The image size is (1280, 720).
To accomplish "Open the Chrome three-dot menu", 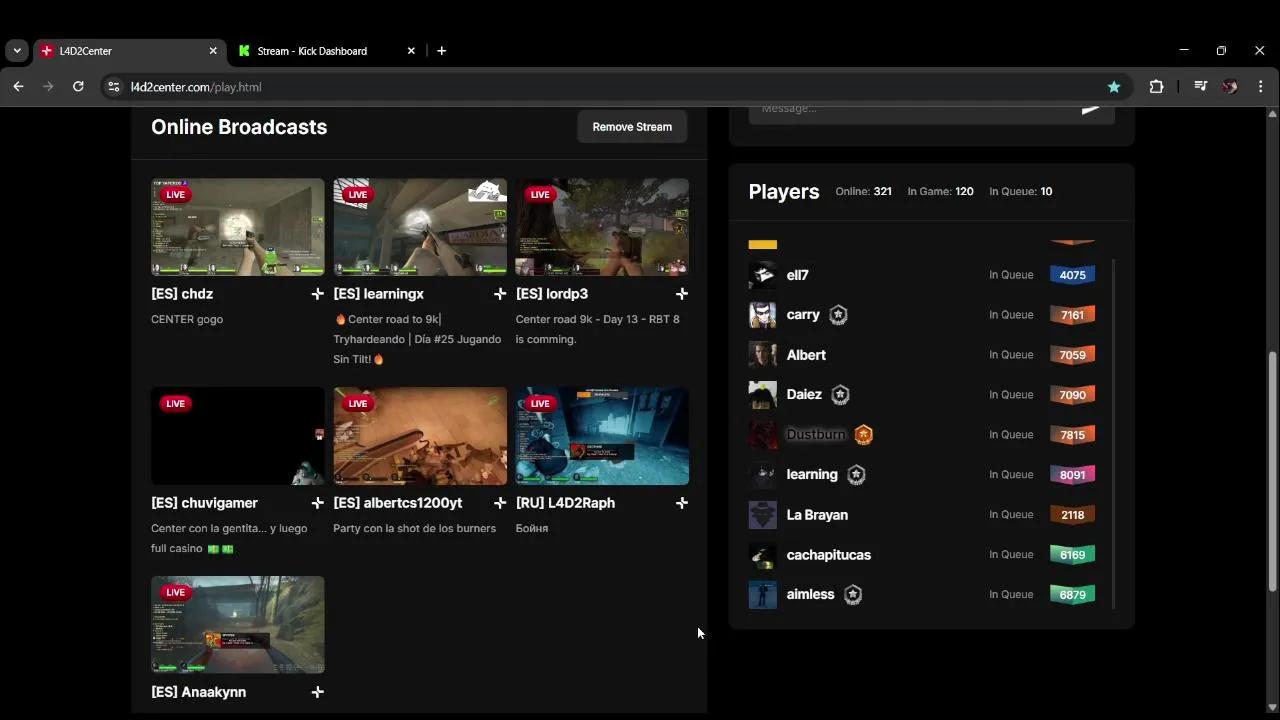I will click(1260, 87).
